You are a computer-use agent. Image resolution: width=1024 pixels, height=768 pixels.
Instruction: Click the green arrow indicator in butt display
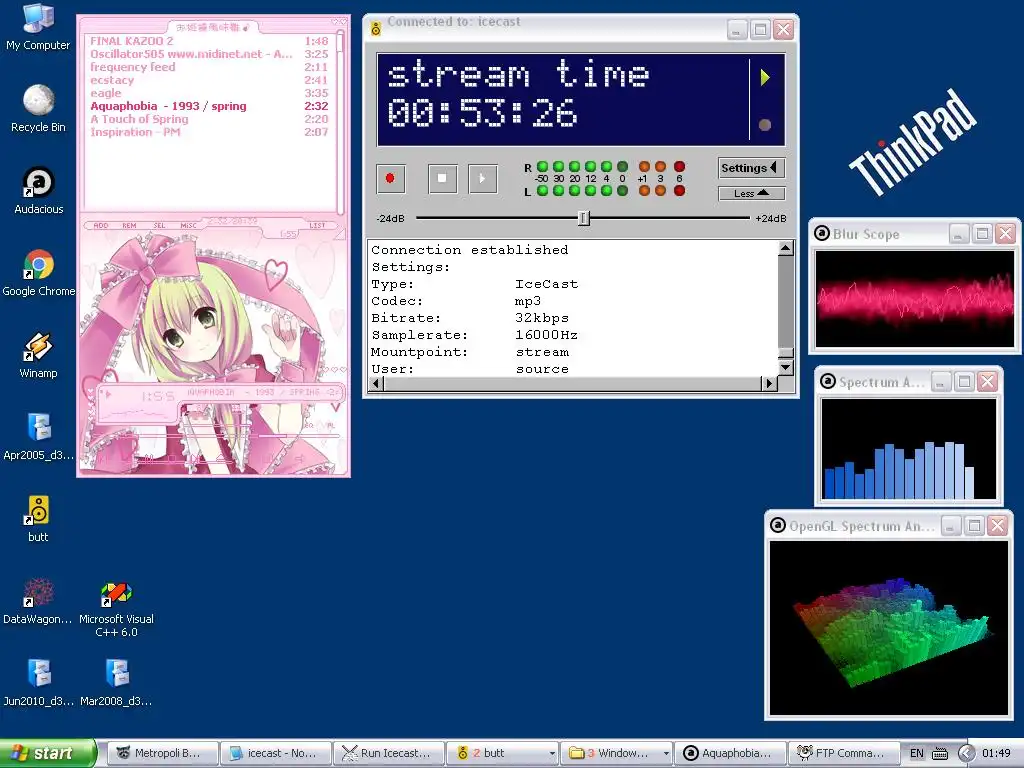coord(765,78)
